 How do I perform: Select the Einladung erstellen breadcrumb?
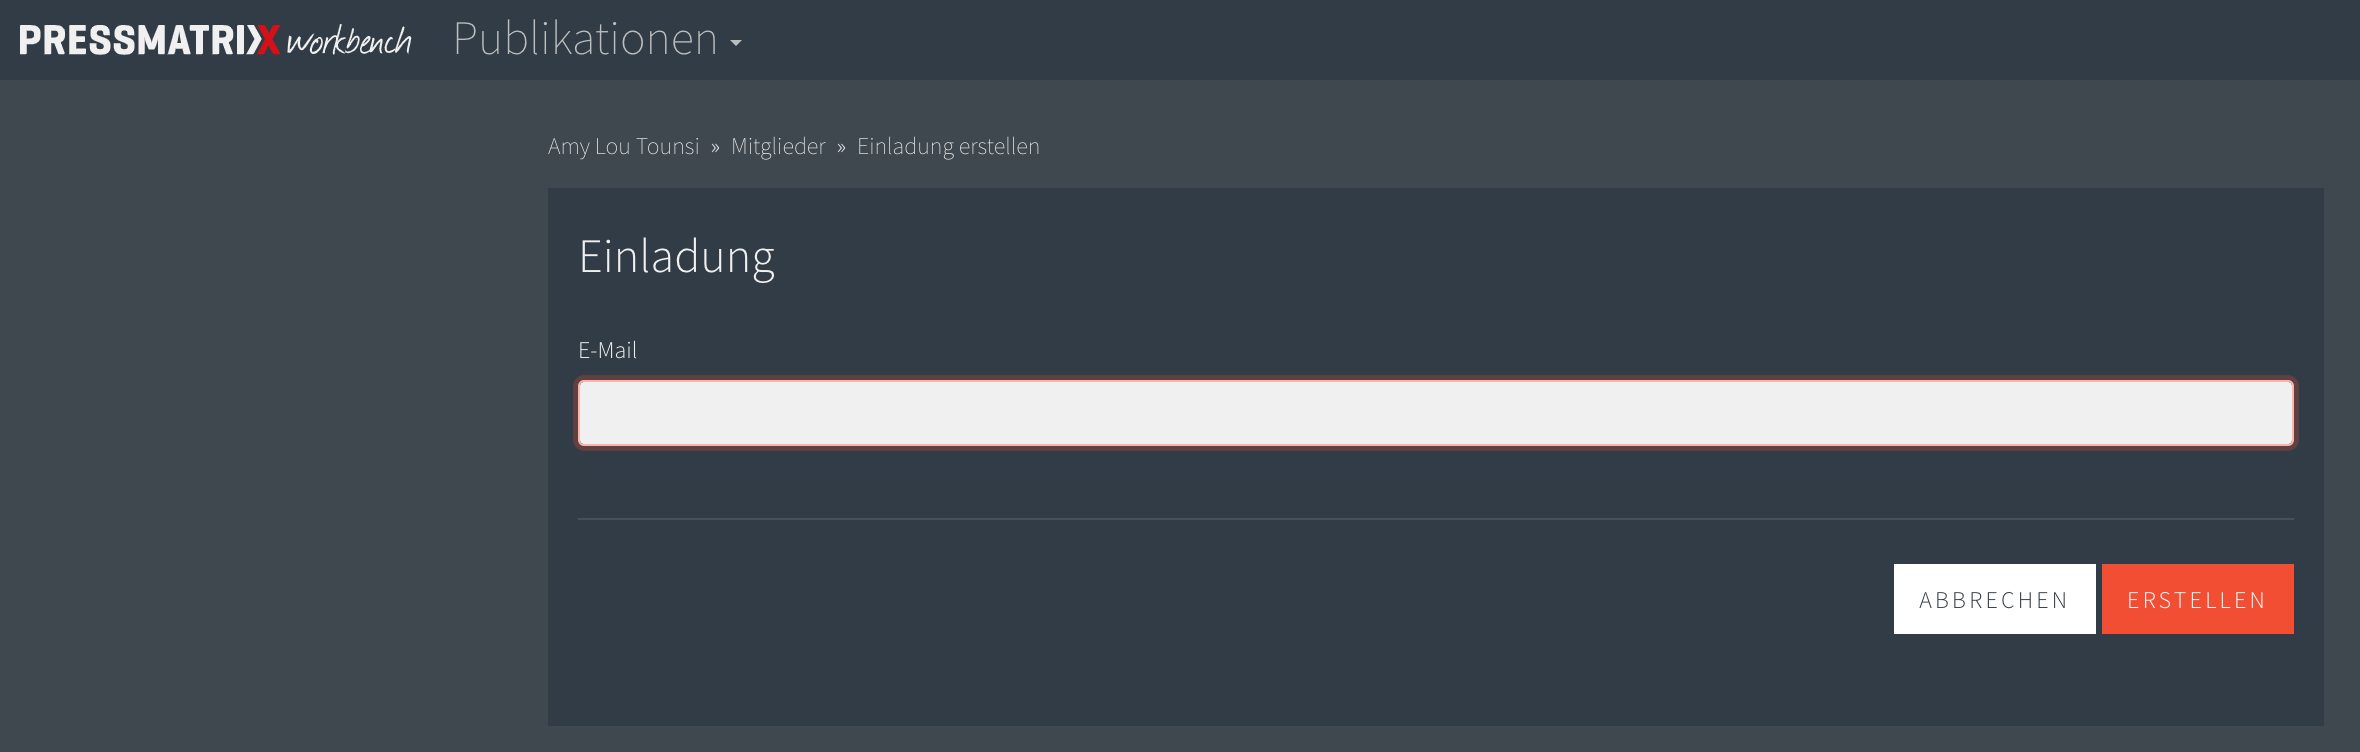948,147
